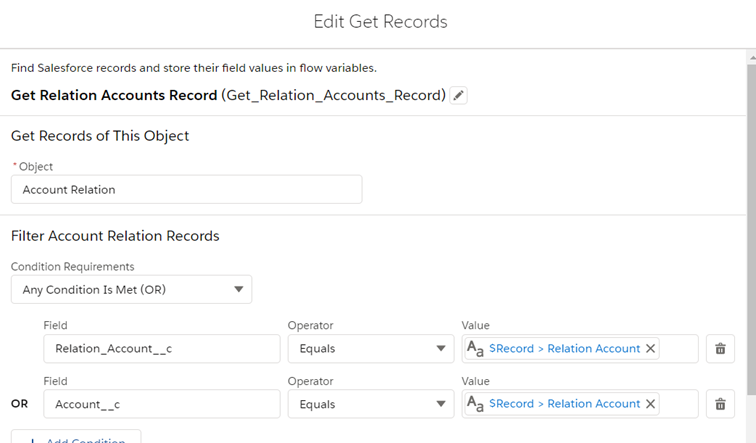Delete the Relation_Account__c condition row with trash icon
Viewport: 756px width, 443px height.
(719, 349)
